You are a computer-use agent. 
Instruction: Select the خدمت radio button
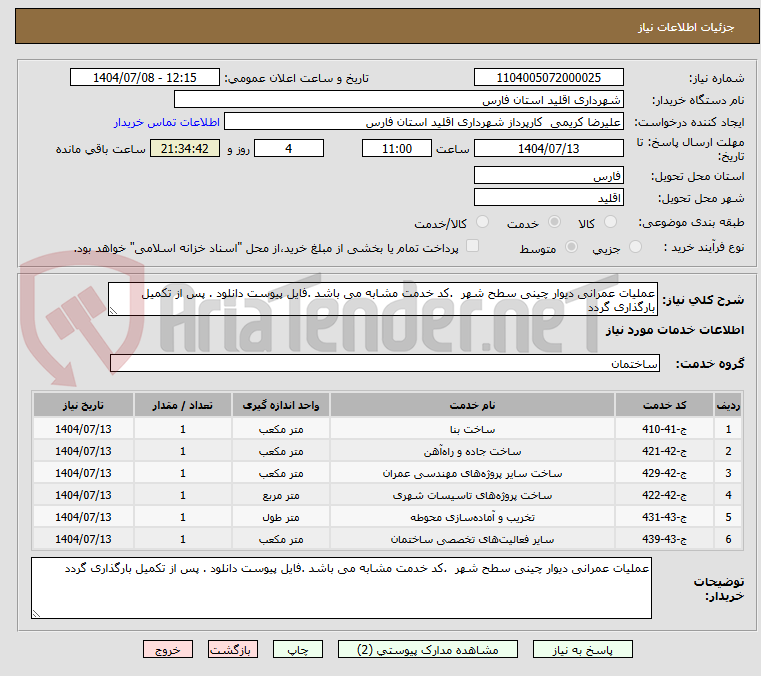tap(554, 222)
